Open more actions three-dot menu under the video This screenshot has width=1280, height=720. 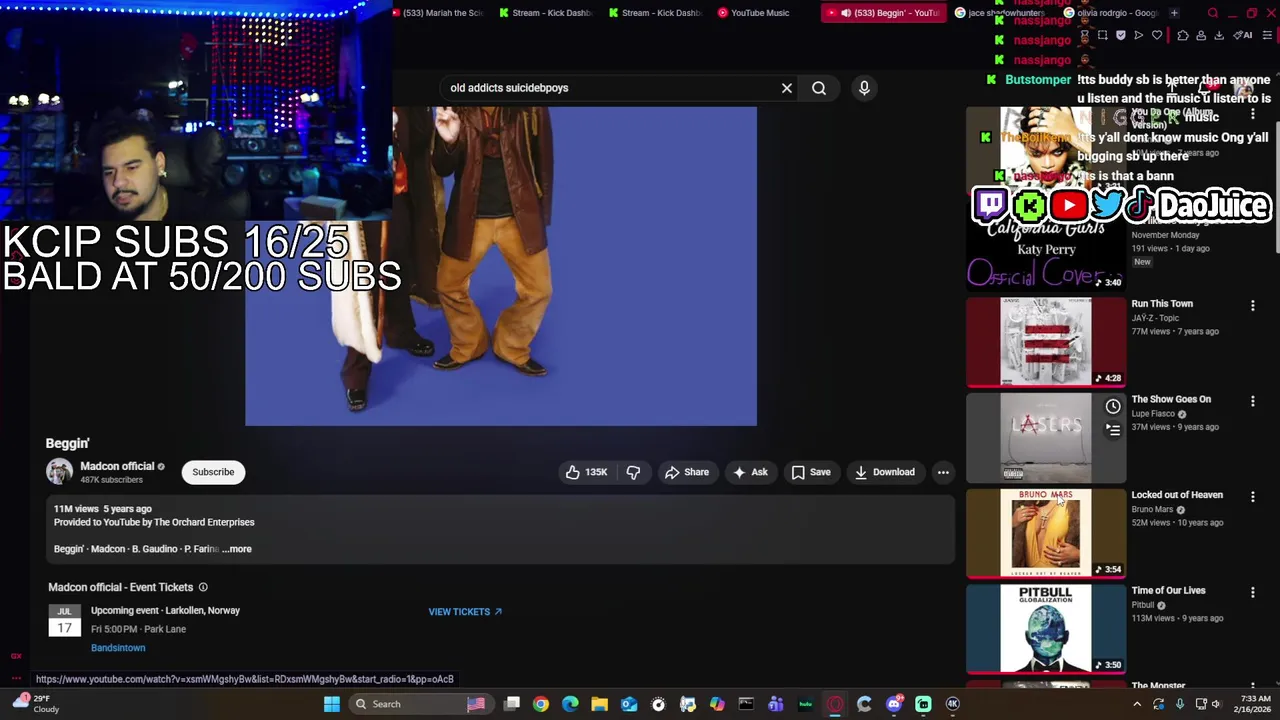click(x=943, y=472)
